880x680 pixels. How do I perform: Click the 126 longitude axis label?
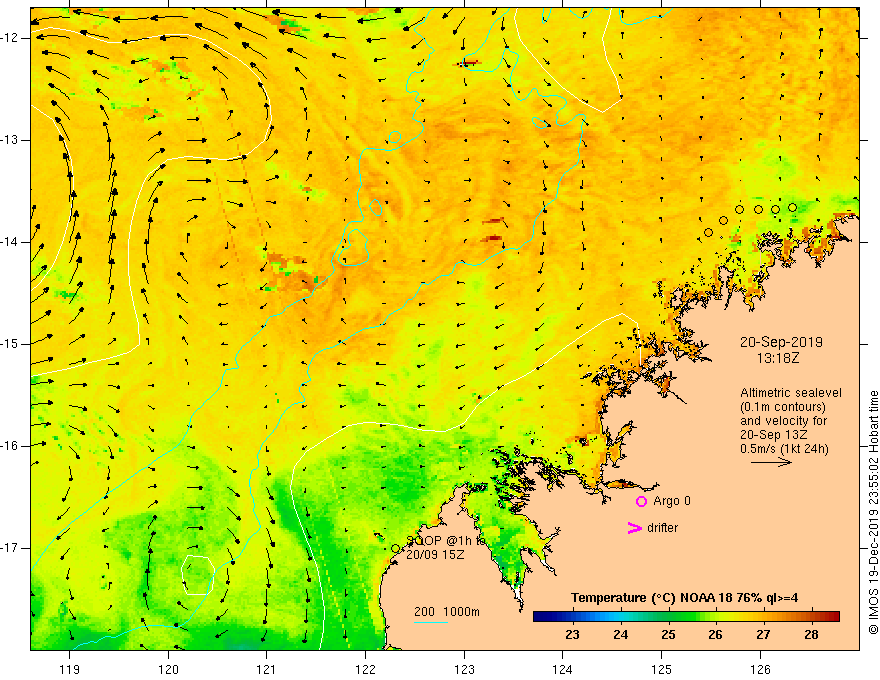(x=760, y=670)
